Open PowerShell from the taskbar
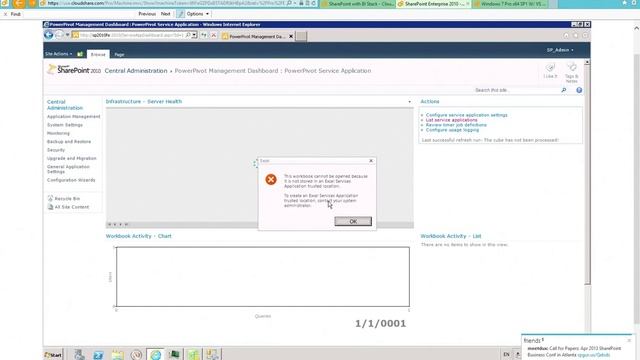 [x=98, y=355]
